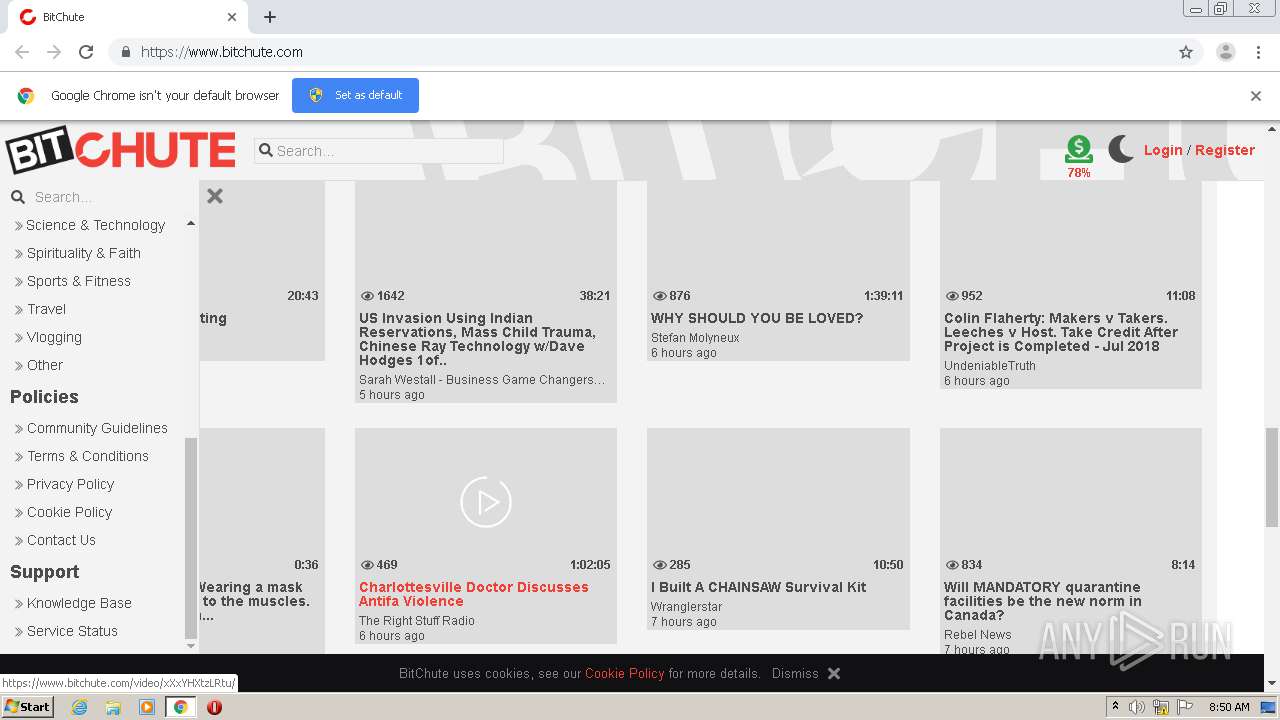Open Sports & Fitness category
The image size is (1280, 720).
[x=79, y=281]
